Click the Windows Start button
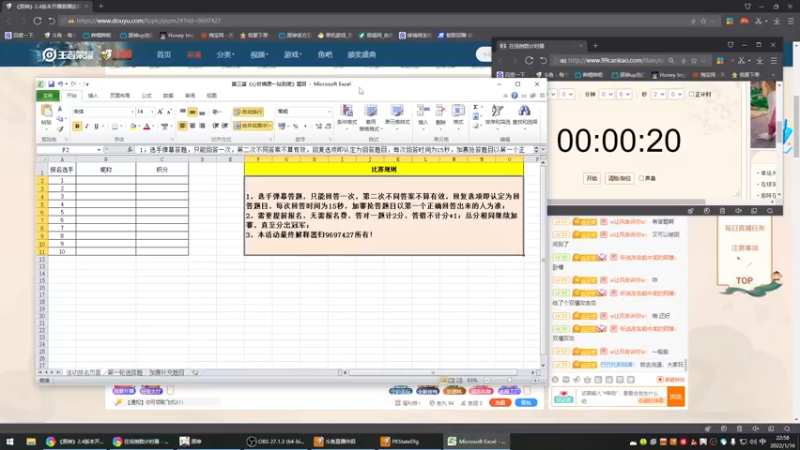Viewport: 800px width, 450px height. pyautogui.click(x=10, y=441)
